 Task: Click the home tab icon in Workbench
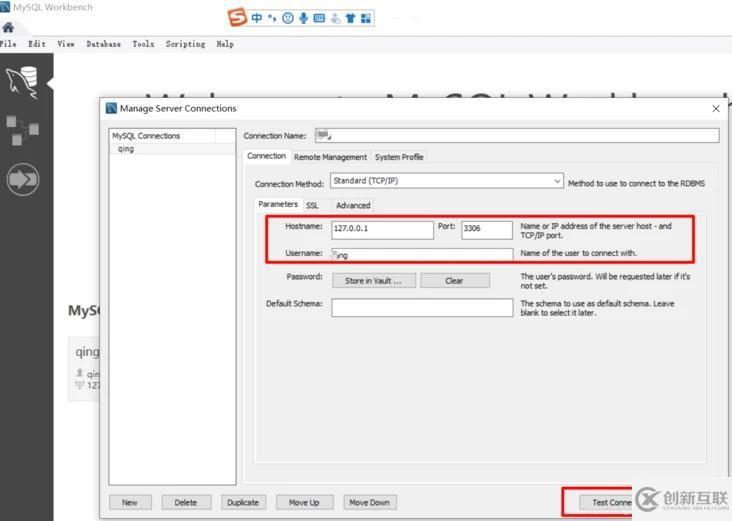(8, 28)
